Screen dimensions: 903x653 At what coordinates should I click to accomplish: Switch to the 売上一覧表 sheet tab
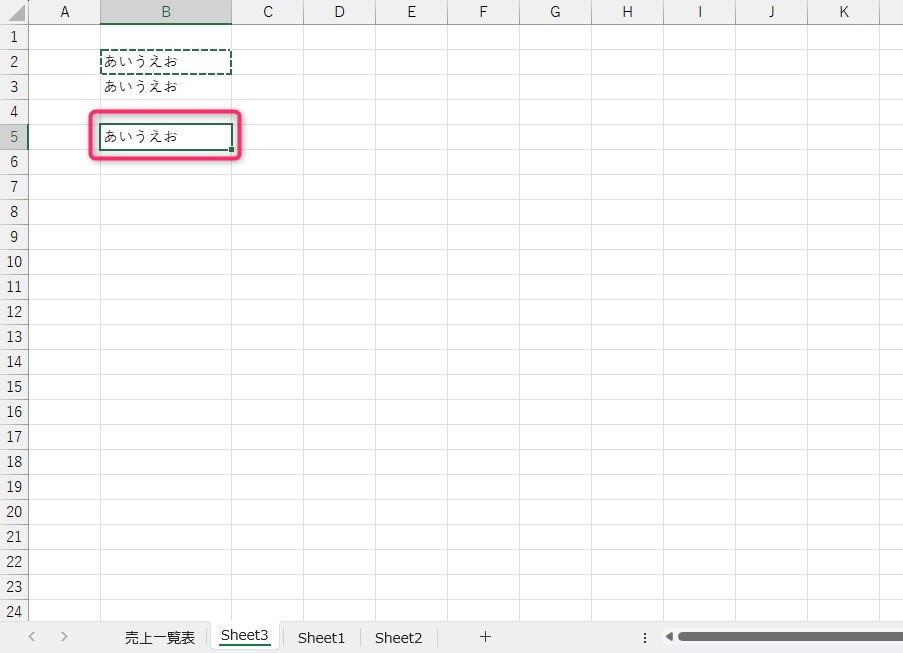coord(160,637)
